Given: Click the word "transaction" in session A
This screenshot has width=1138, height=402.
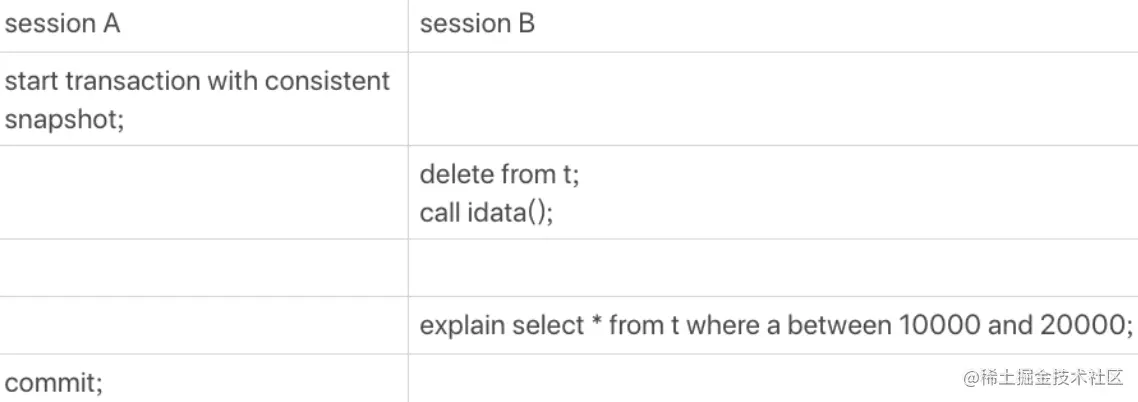Looking at the screenshot, I should point(132,81).
